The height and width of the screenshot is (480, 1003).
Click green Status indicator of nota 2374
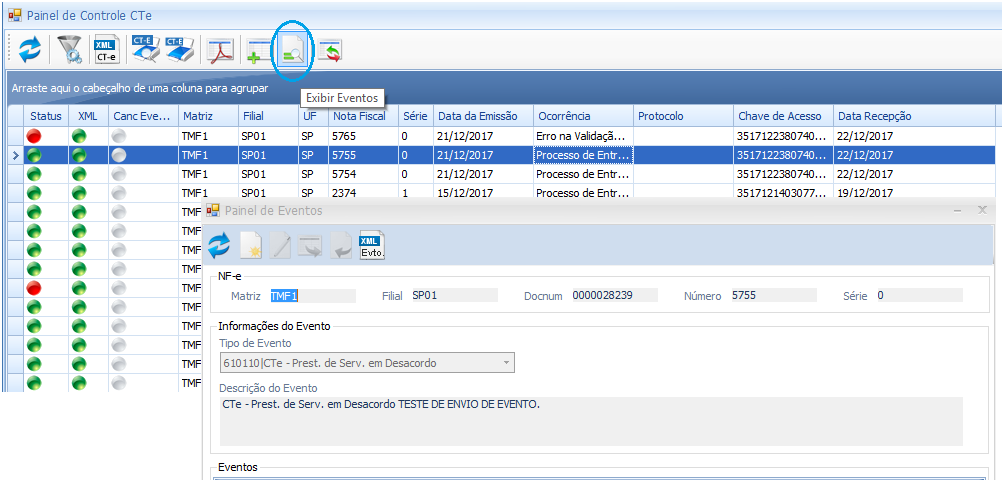[34, 193]
